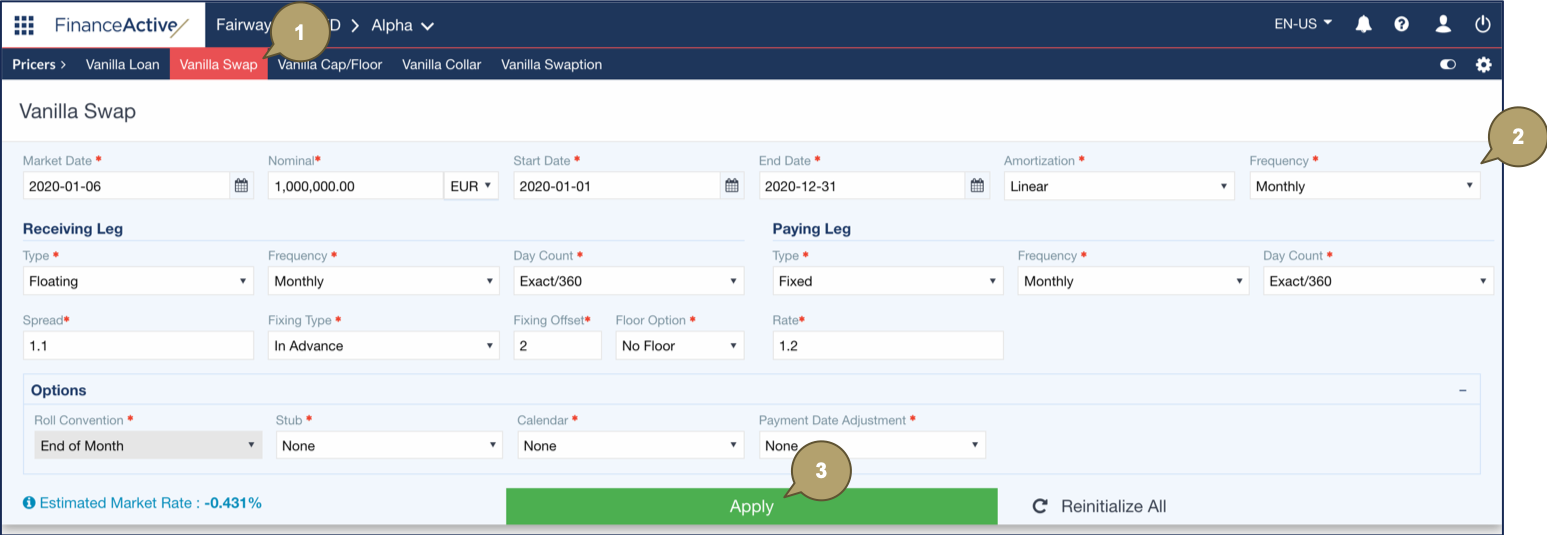The width and height of the screenshot is (1547, 535).
Task: Toggle the switch beside the gear icon
Action: (1447, 65)
